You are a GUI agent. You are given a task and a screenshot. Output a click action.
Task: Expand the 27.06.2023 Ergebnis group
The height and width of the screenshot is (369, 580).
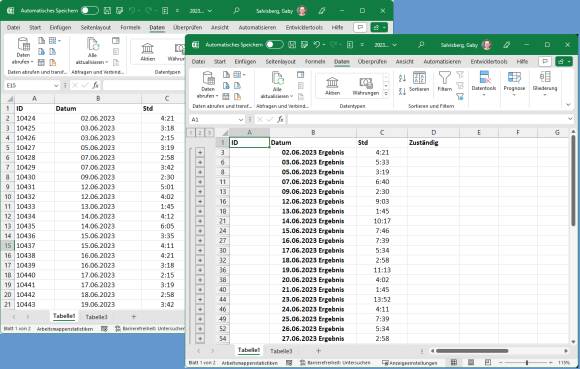[x=200, y=339]
